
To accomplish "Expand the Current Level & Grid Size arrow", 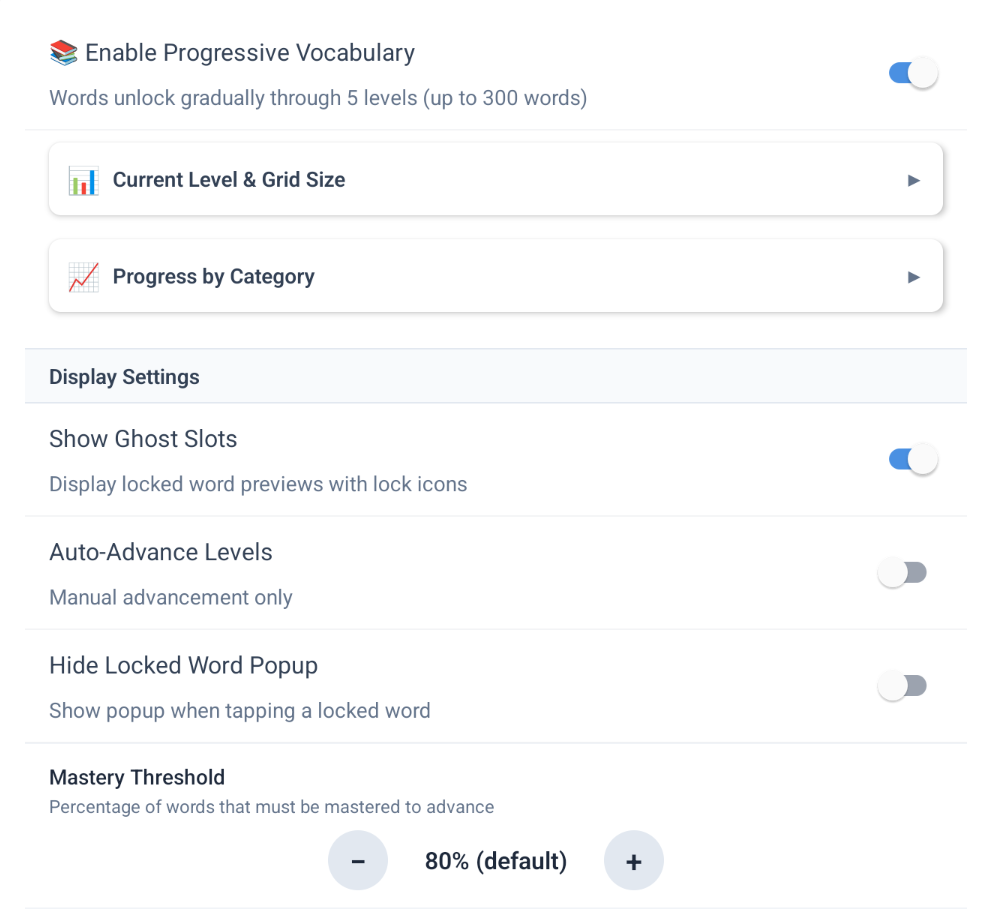I will tap(913, 181).
